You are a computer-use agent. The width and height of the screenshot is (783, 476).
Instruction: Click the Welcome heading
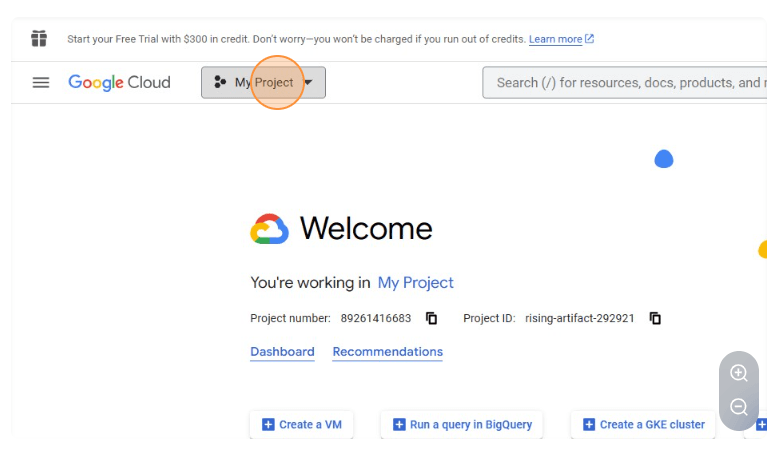pyautogui.click(x=366, y=229)
